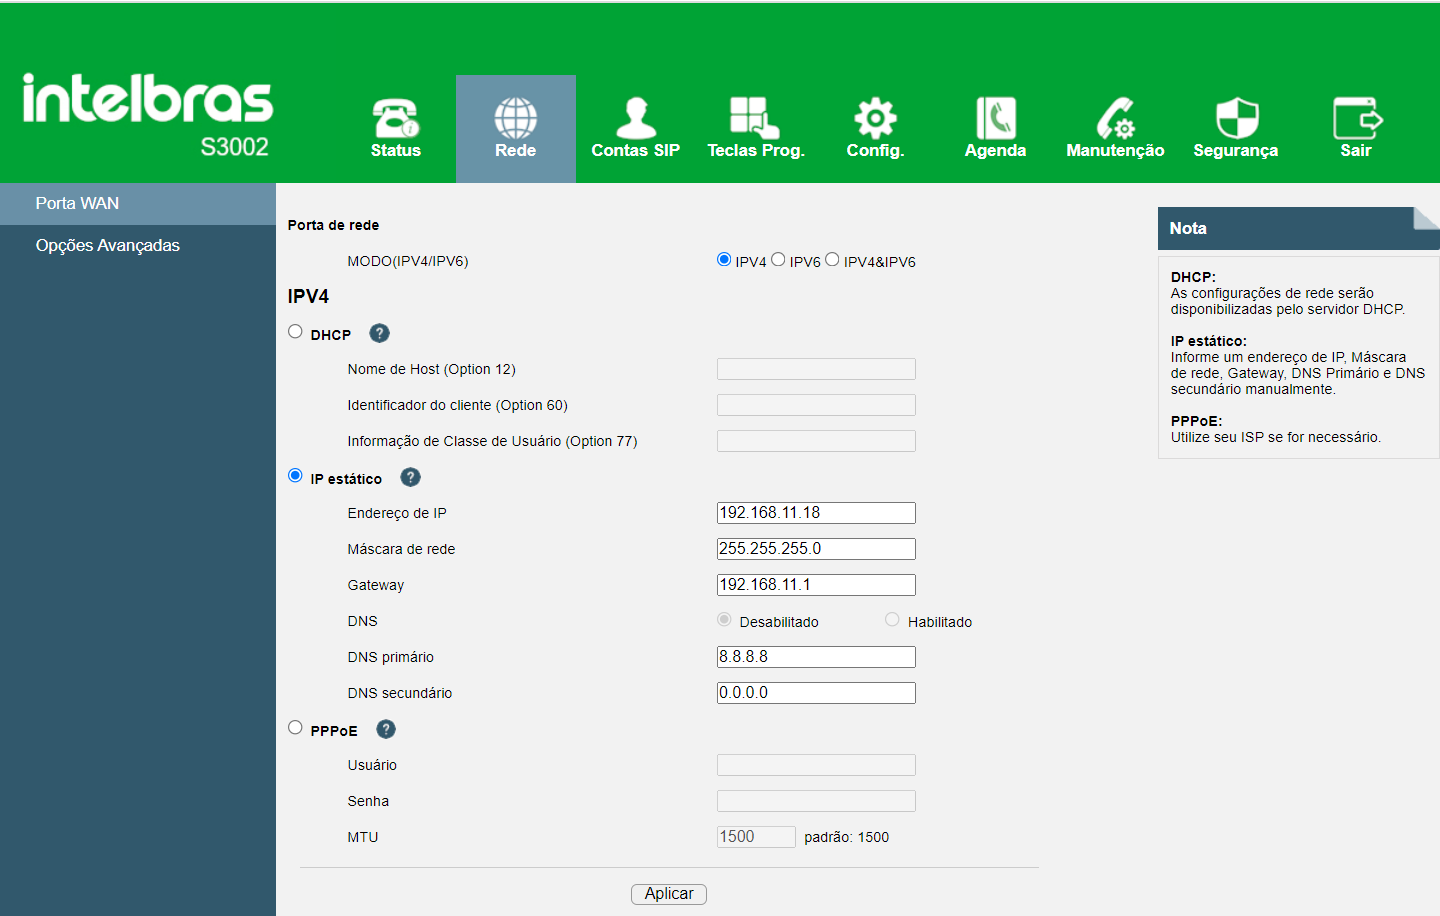Focus the Endereço de IP field
This screenshot has width=1440, height=916.
point(816,513)
